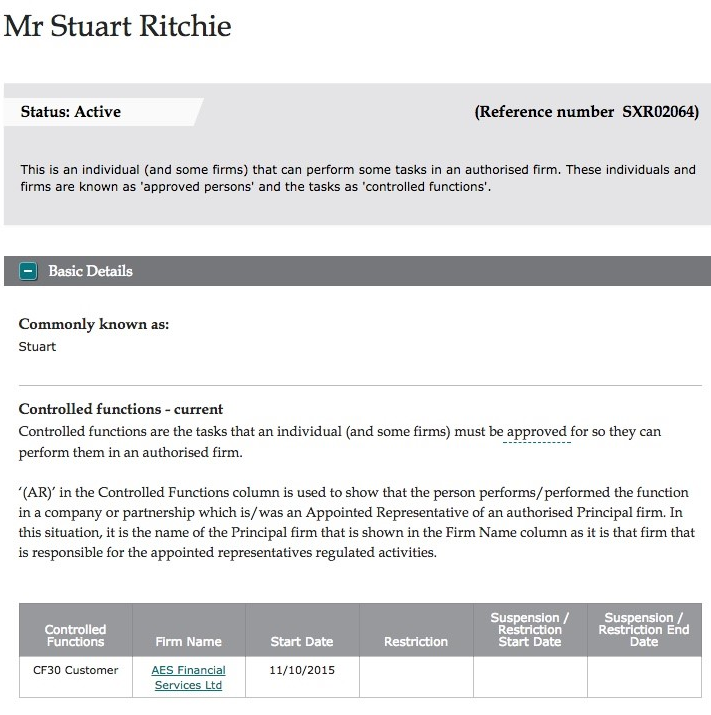
Task: Click the Reference number SXR02064 text
Action: (x=587, y=112)
